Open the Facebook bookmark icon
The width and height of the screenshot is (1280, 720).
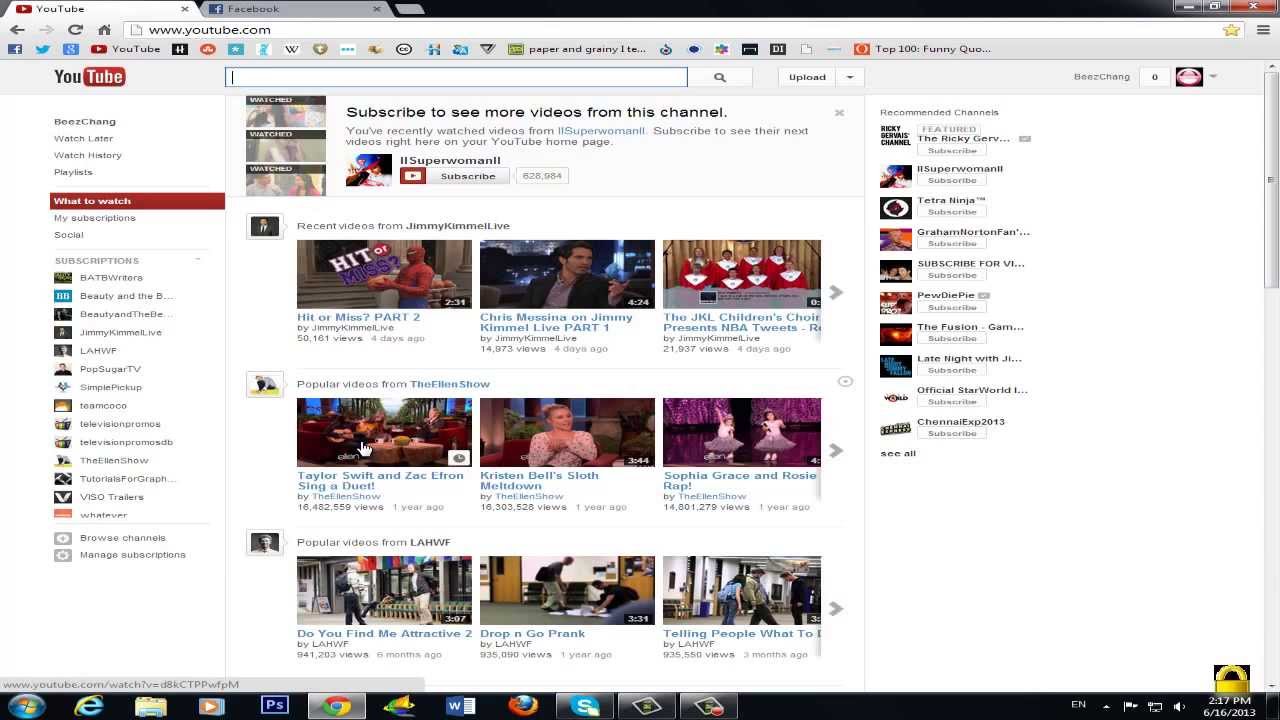(x=15, y=49)
